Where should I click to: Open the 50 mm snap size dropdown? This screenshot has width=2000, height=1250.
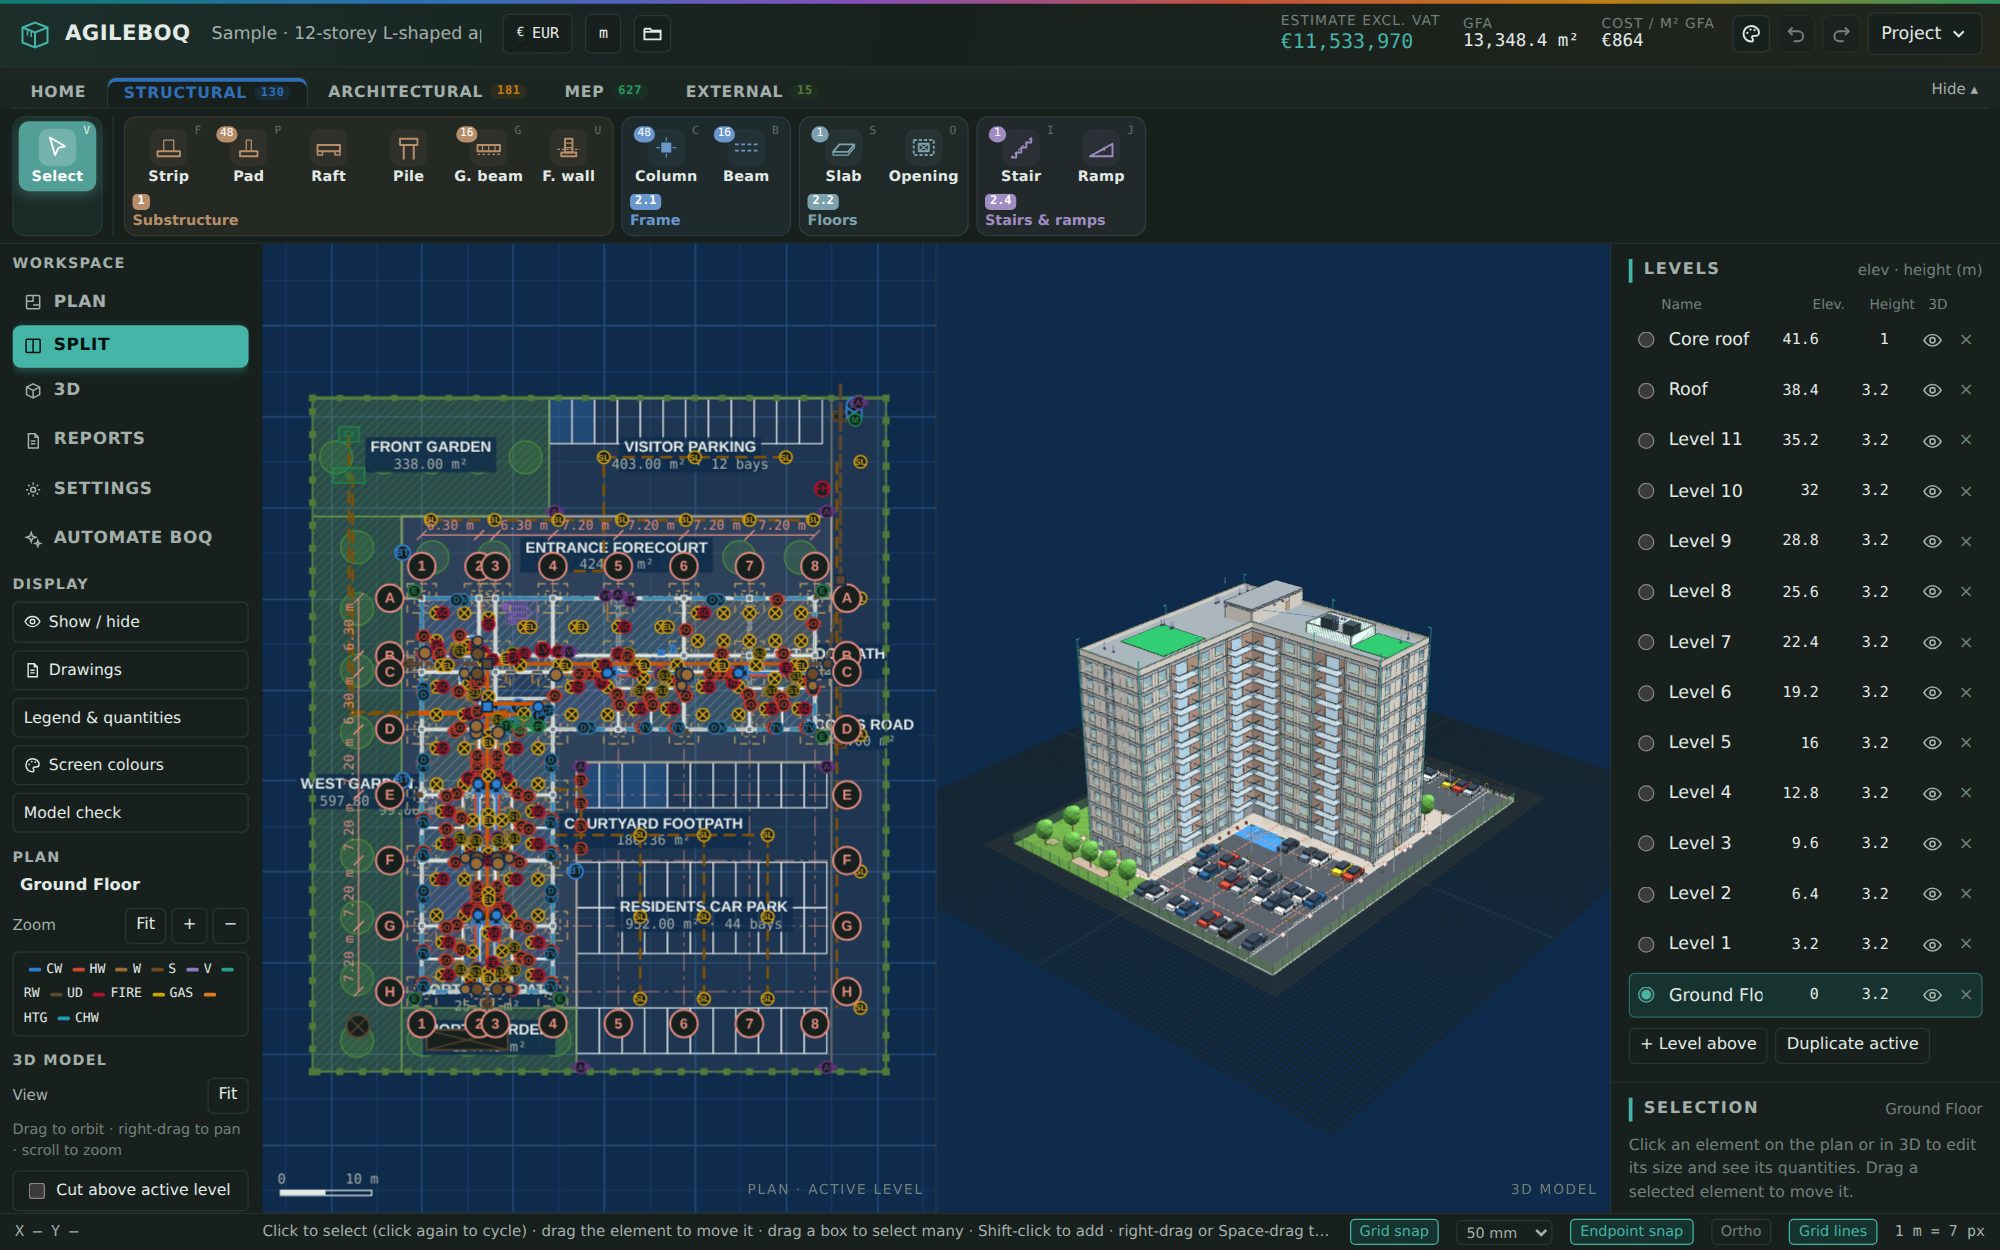1506,1232
